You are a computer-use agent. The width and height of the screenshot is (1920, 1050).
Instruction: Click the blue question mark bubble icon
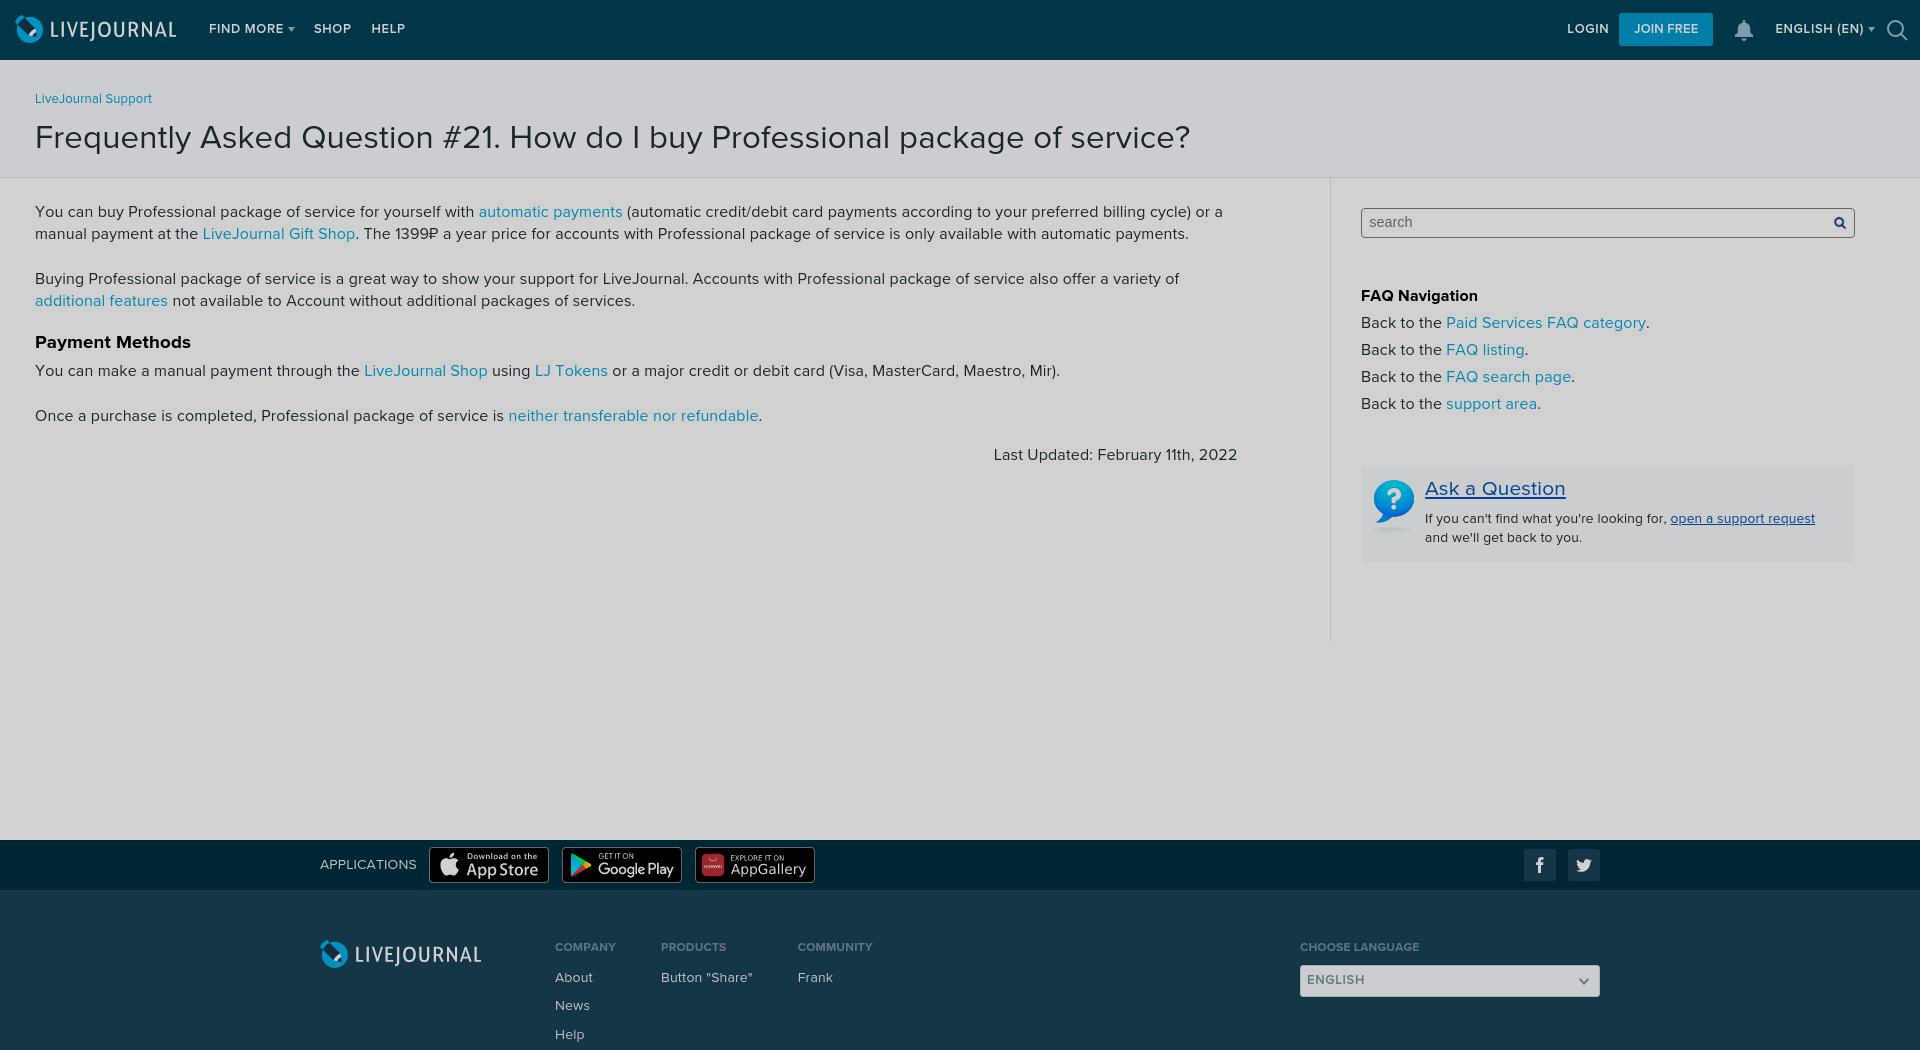click(x=1393, y=501)
